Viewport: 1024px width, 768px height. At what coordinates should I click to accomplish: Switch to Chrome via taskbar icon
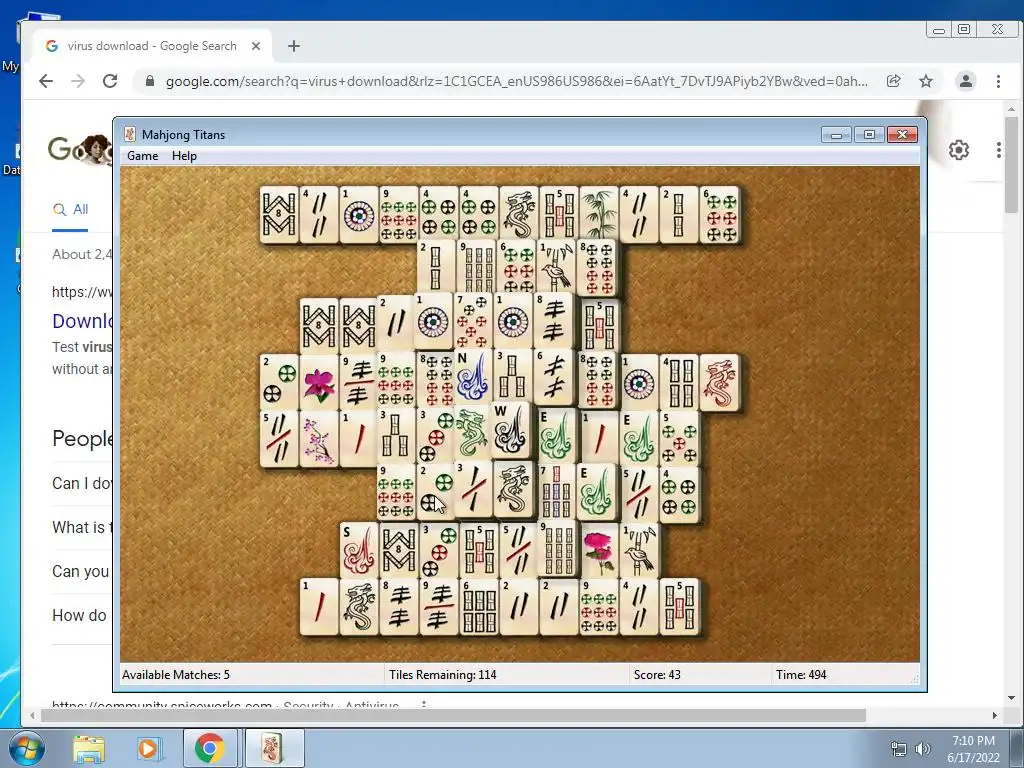[x=209, y=748]
